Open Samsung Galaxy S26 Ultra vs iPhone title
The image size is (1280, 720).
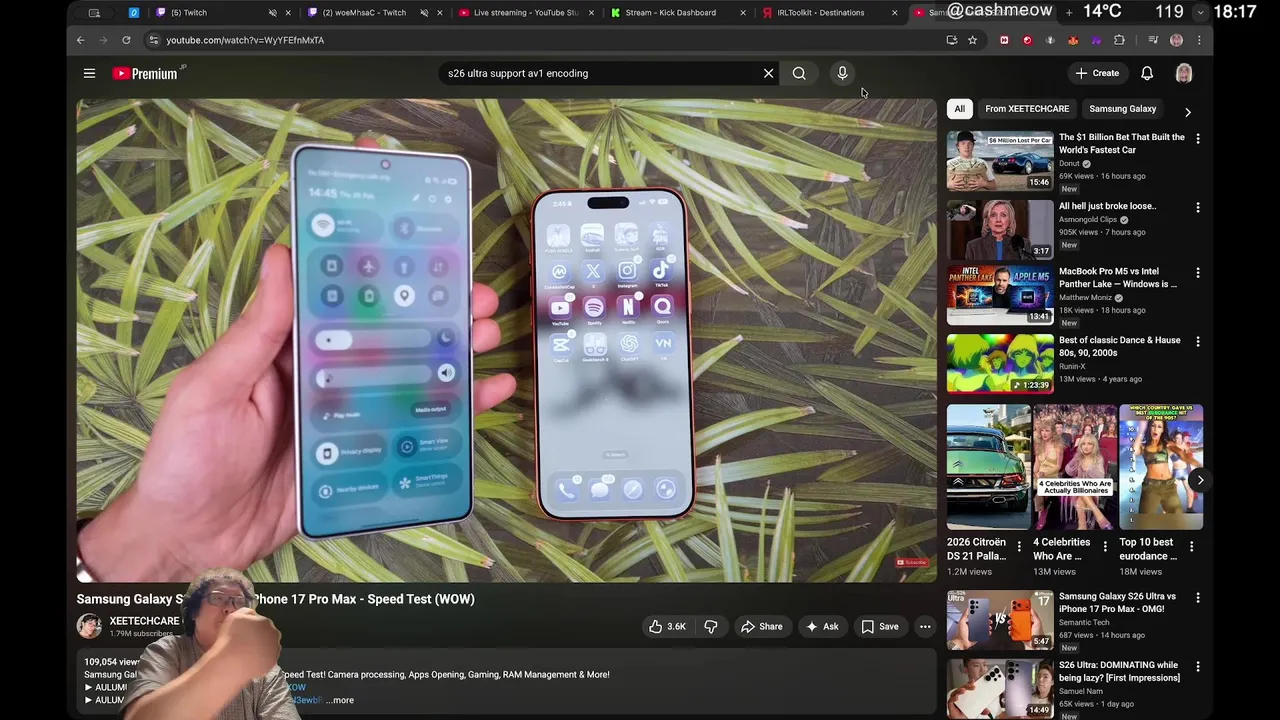coord(1117,603)
